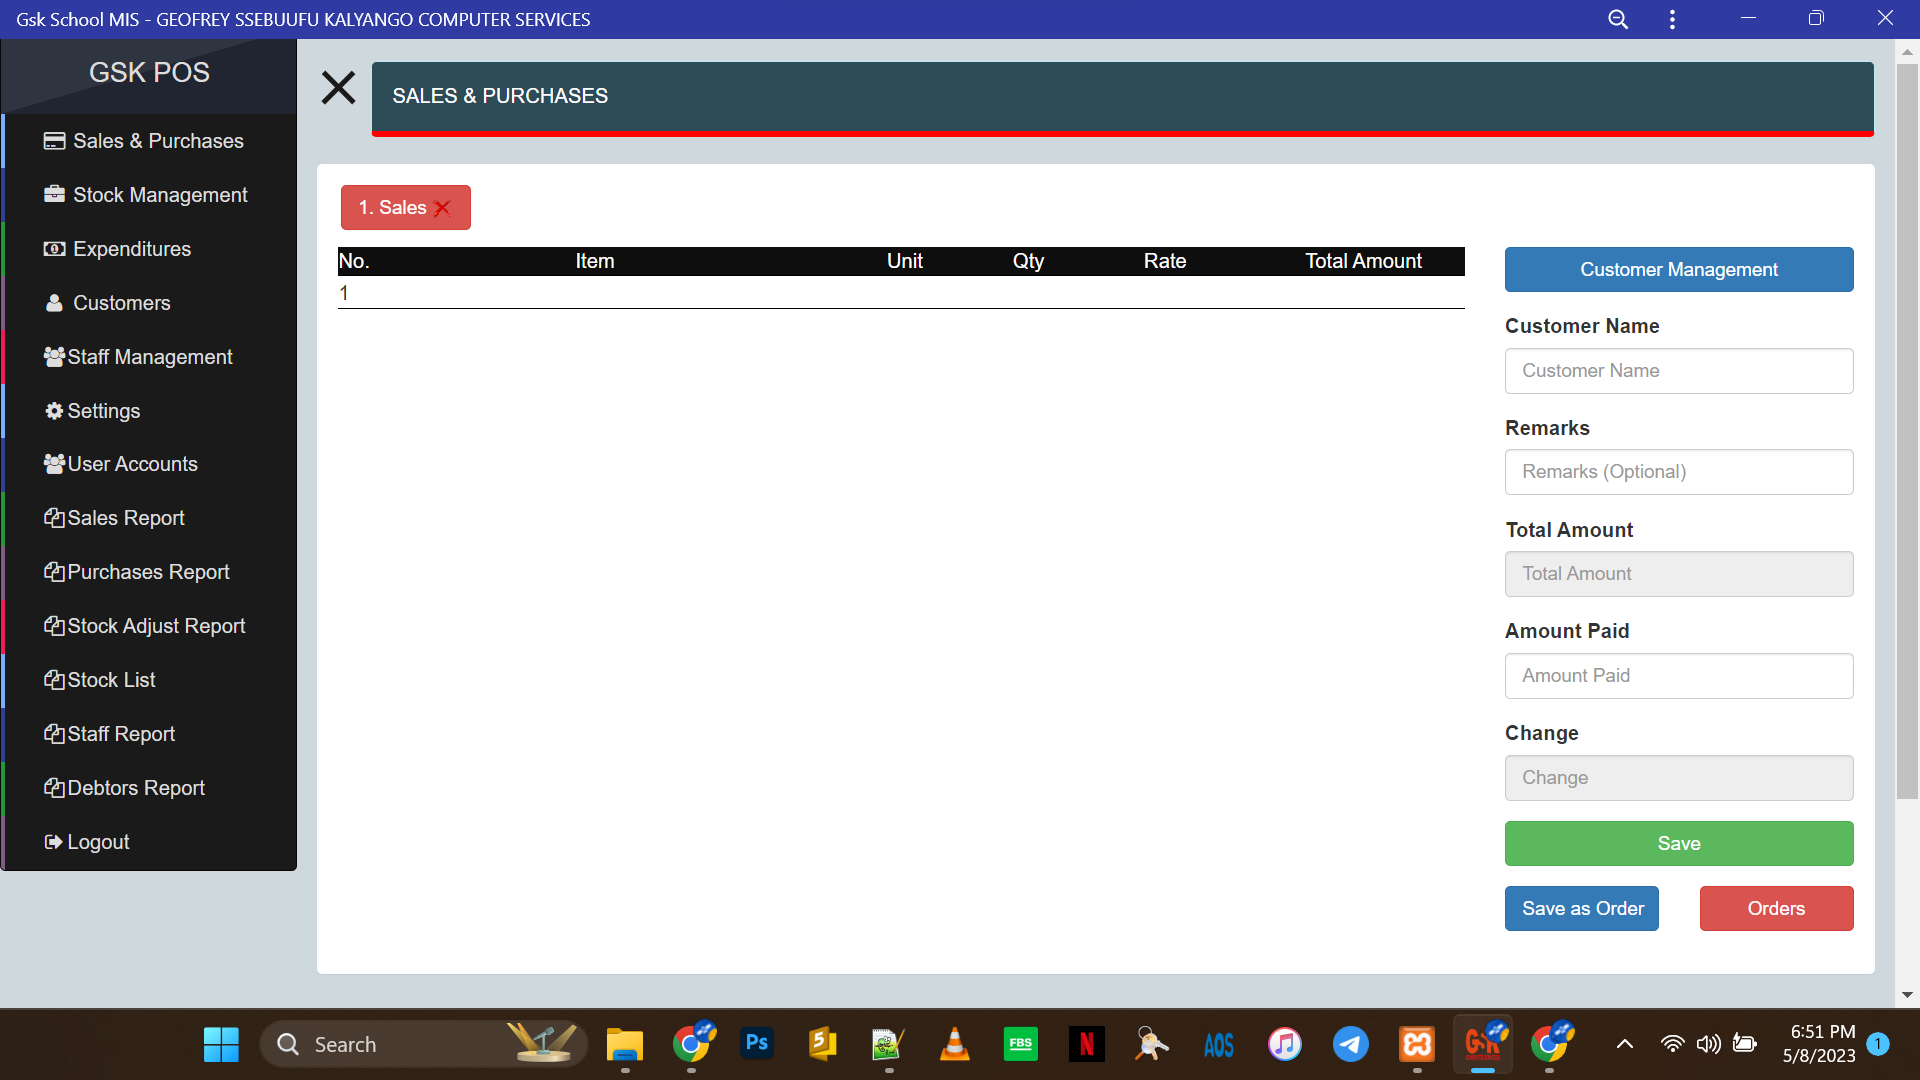The image size is (1920, 1080).
Task: Click Save as Order button
Action: coord(1581,908)
